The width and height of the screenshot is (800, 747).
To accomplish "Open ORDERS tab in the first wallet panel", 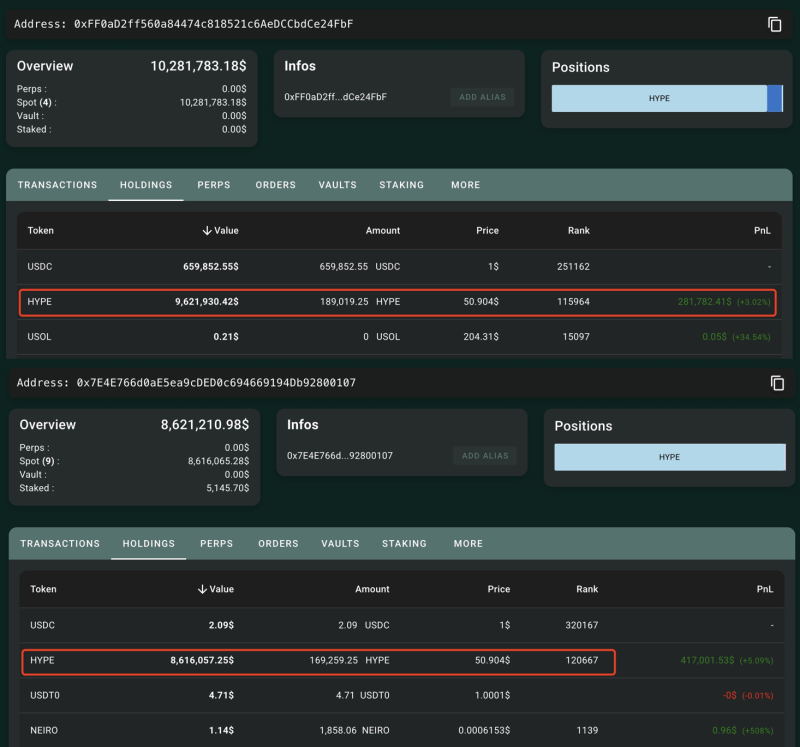I will [x=276, y=185].
